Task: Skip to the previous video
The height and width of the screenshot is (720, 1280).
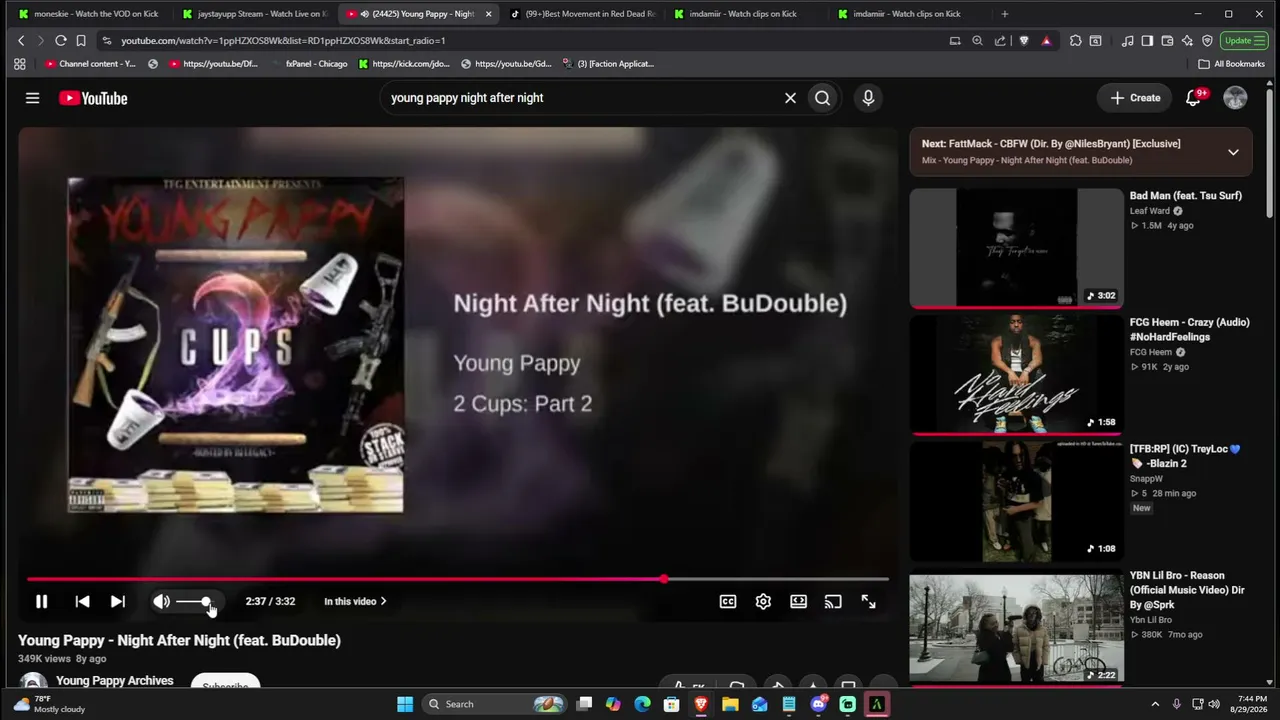Action: click(82, 601)
